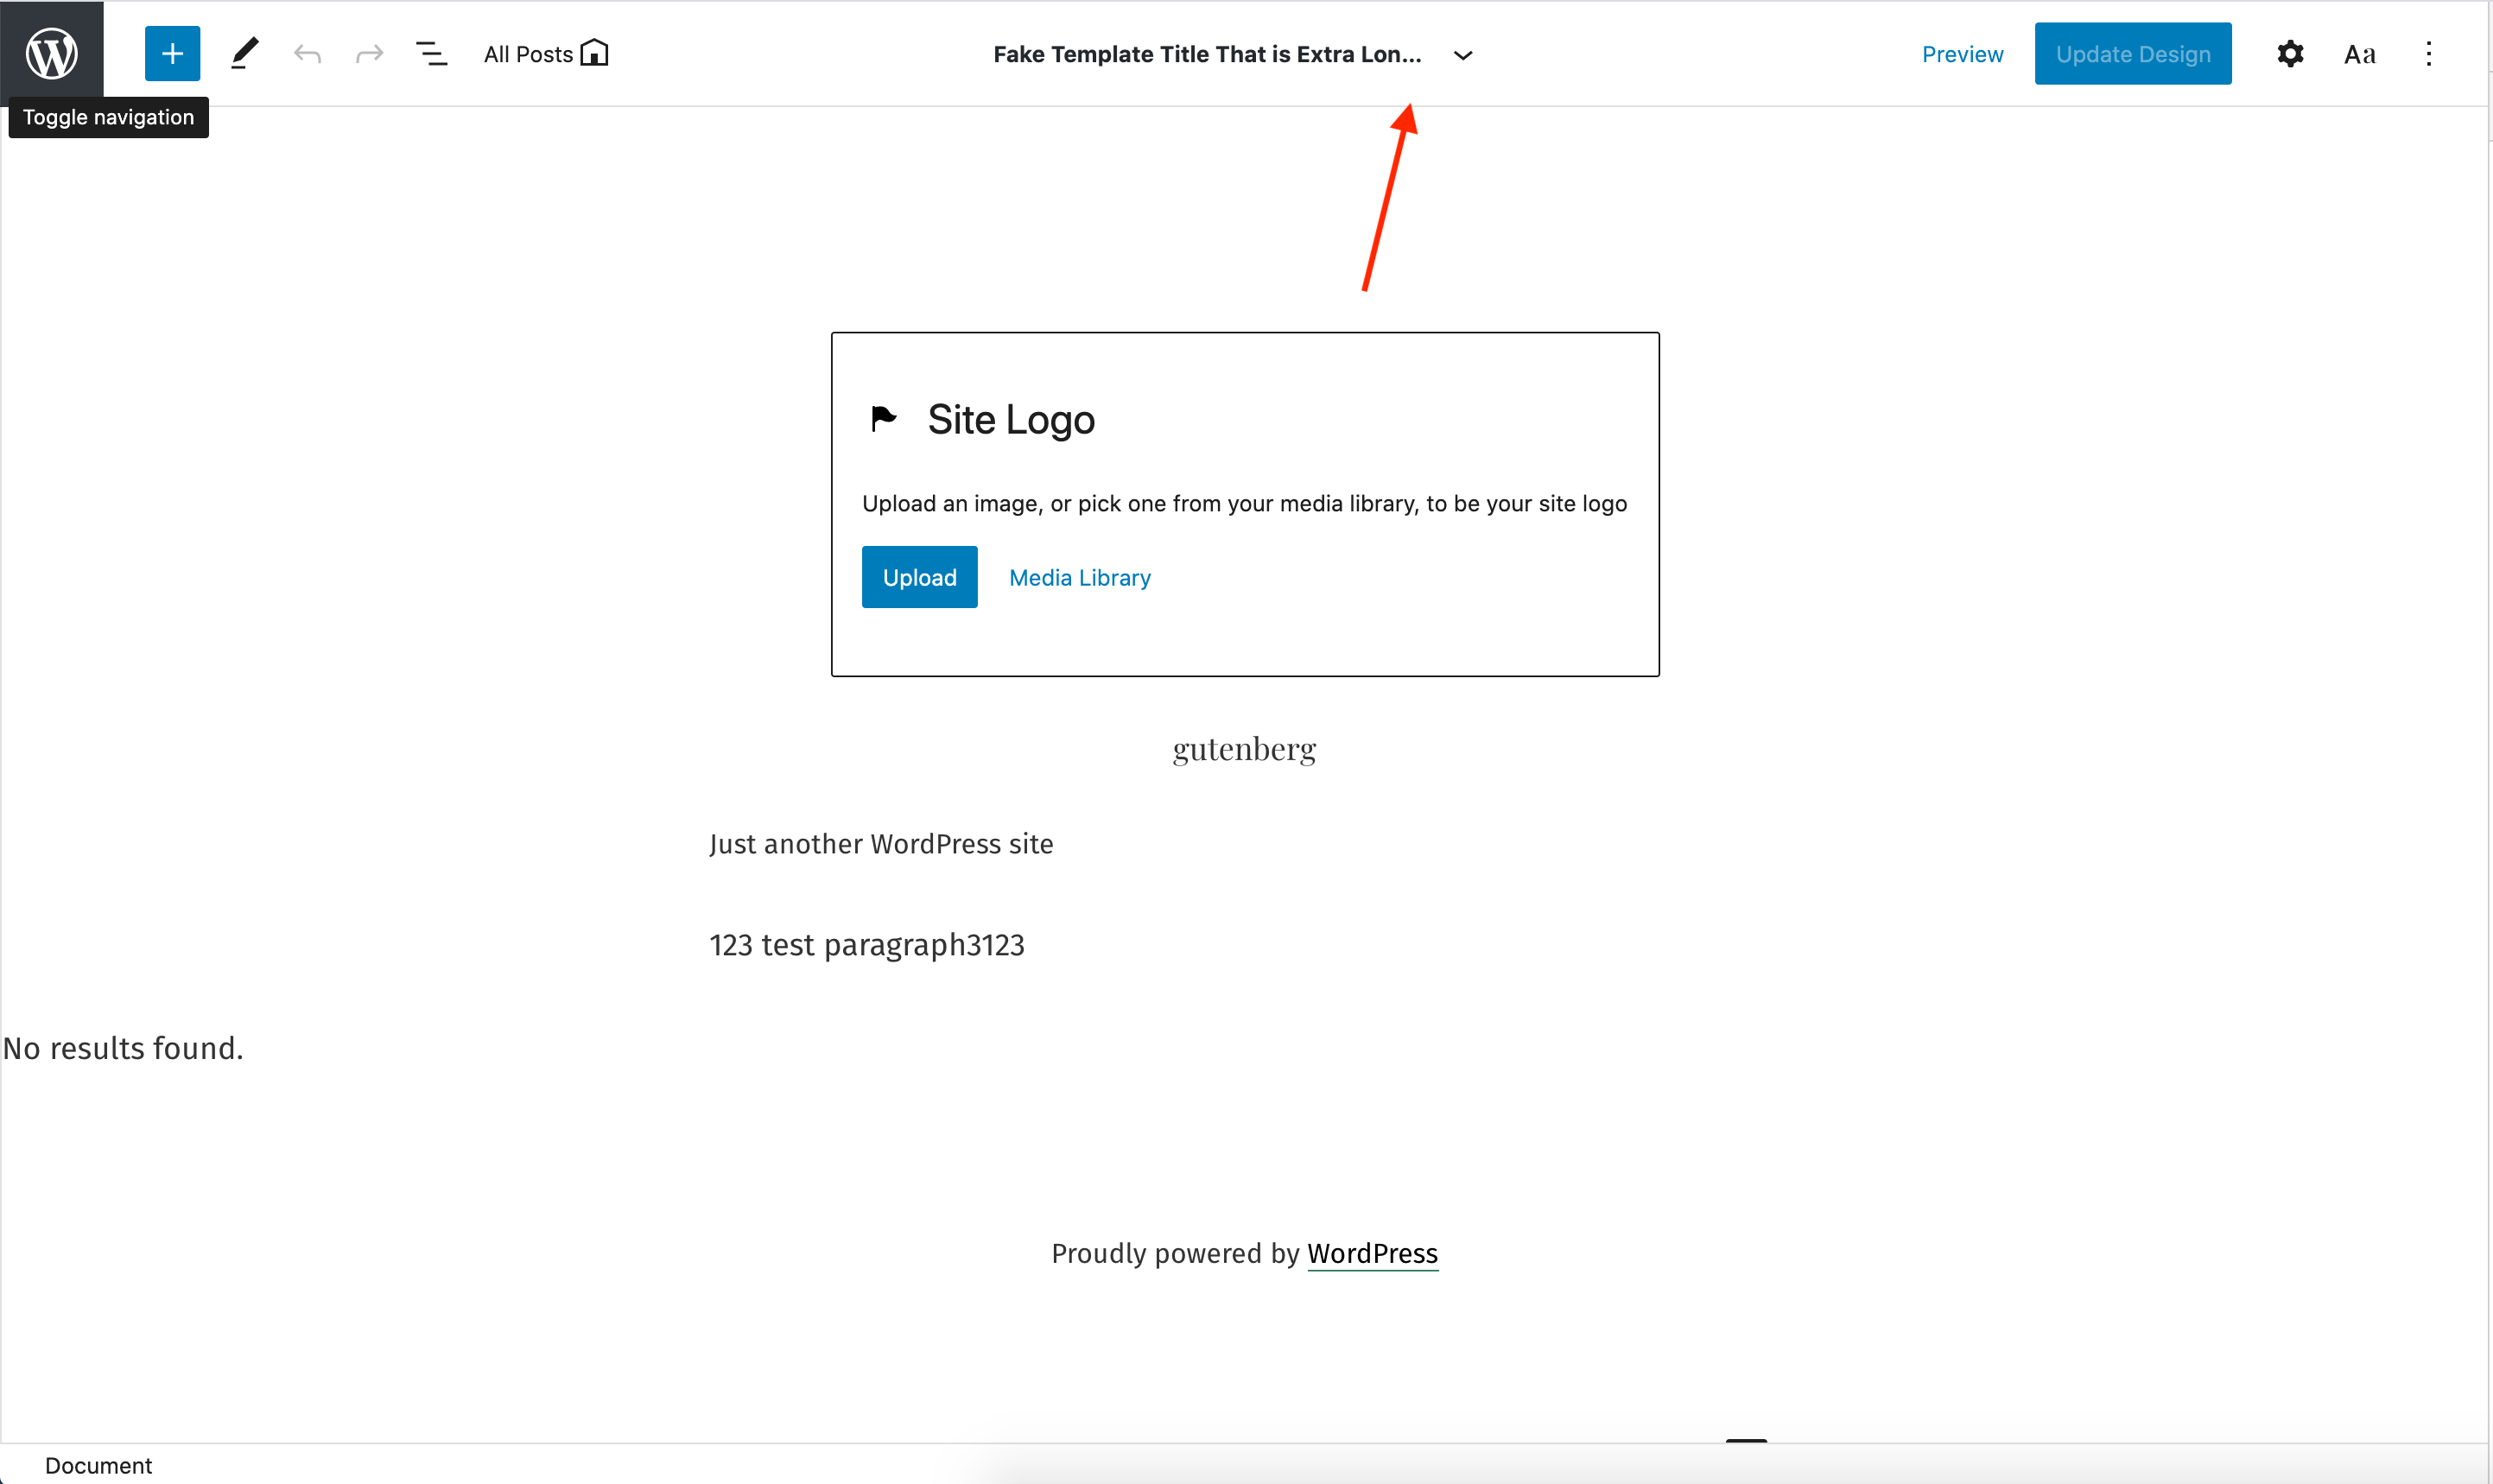The height and width of the screenshot is (1484, 2493).
Task: Click the Undo arrow icon
Action: coord(308,53)
